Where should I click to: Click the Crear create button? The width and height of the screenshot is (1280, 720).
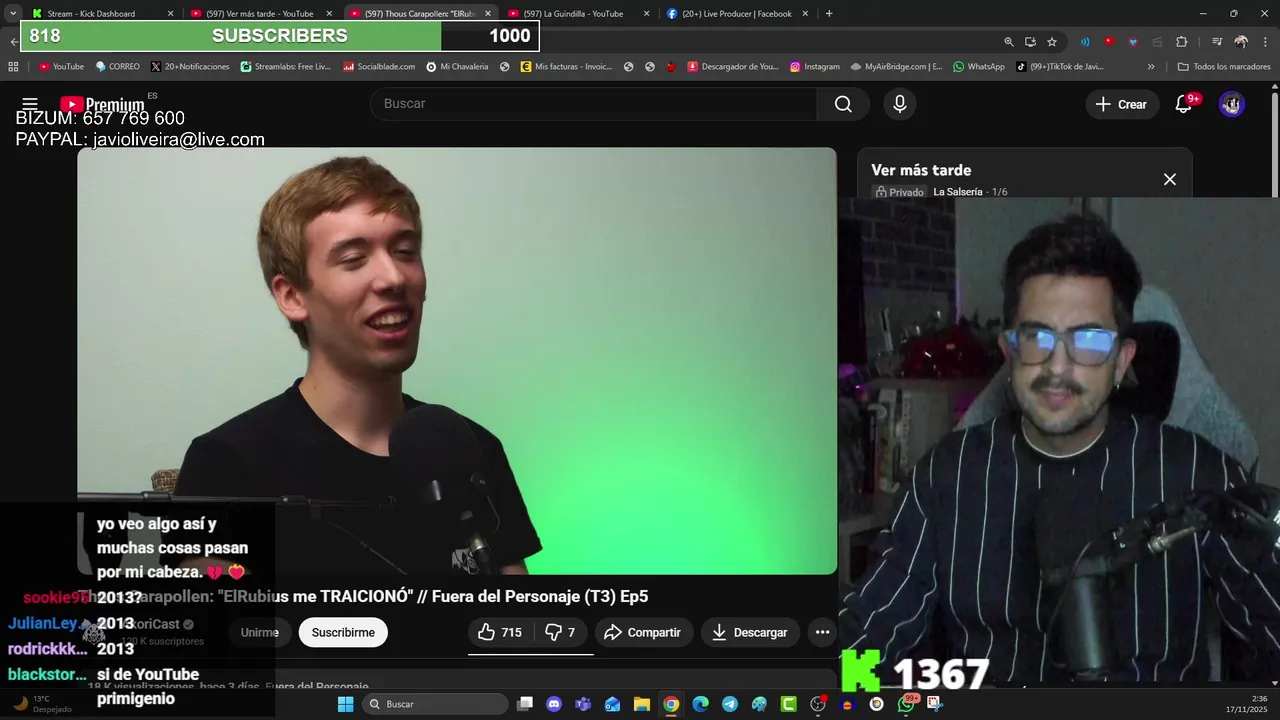coord(1121,104)
